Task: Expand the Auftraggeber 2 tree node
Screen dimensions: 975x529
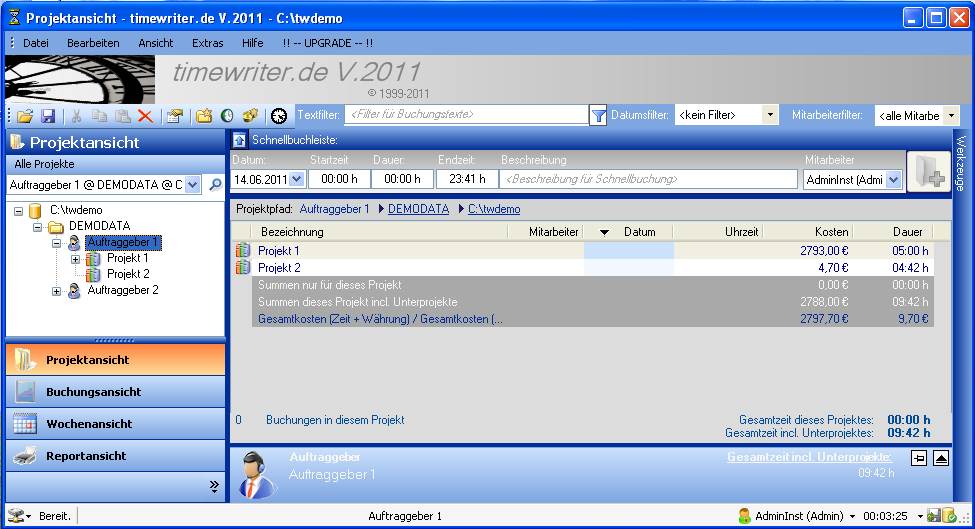Action: 57,291
